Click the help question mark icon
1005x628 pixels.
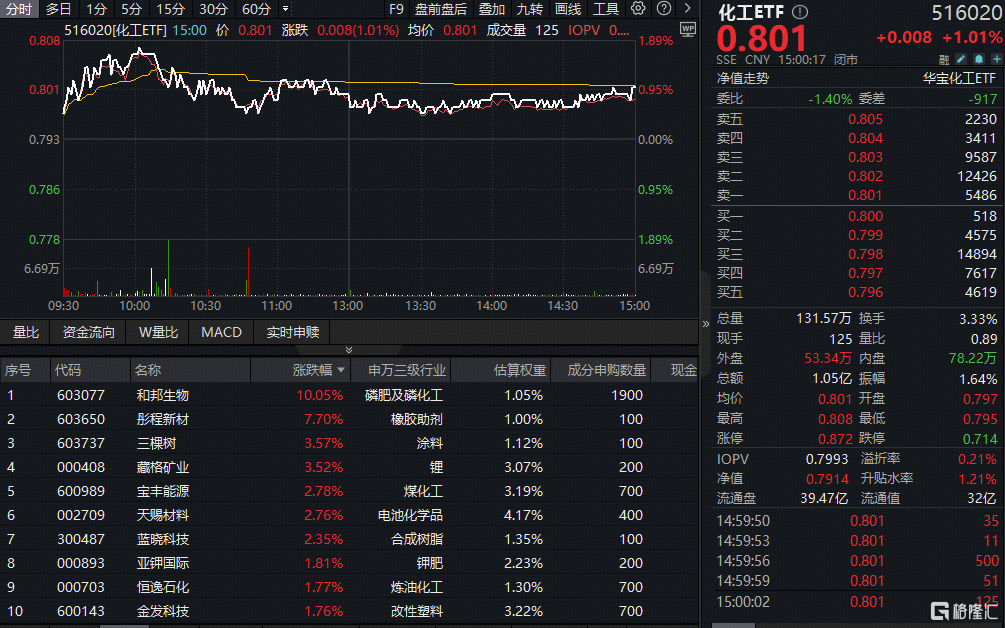(665, 9)
